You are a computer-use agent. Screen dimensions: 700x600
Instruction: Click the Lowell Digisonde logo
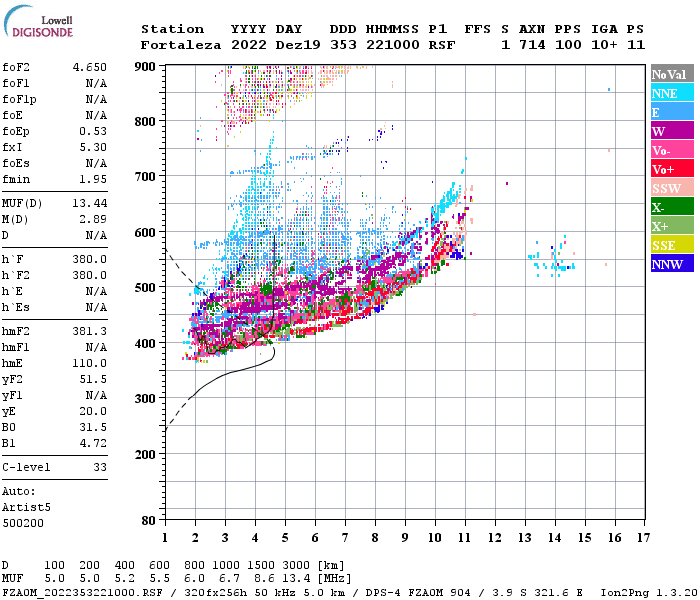38,21
